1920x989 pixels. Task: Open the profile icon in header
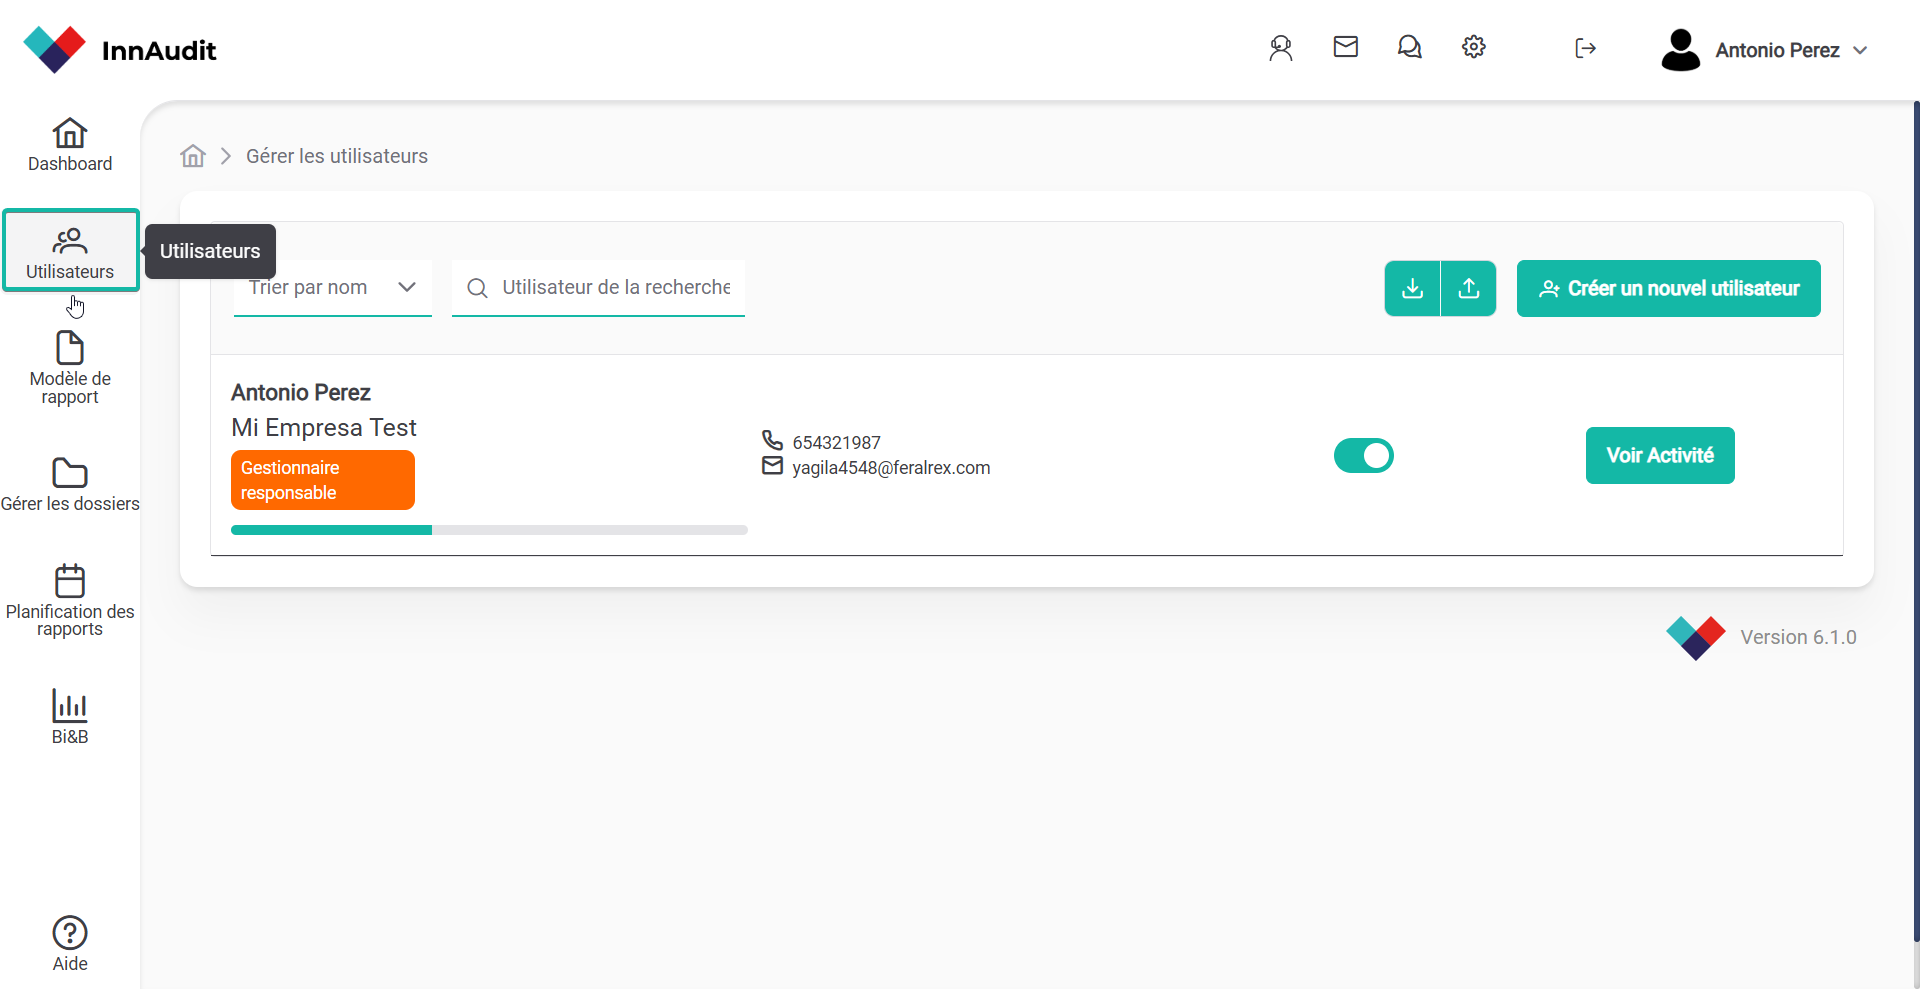1280,48
